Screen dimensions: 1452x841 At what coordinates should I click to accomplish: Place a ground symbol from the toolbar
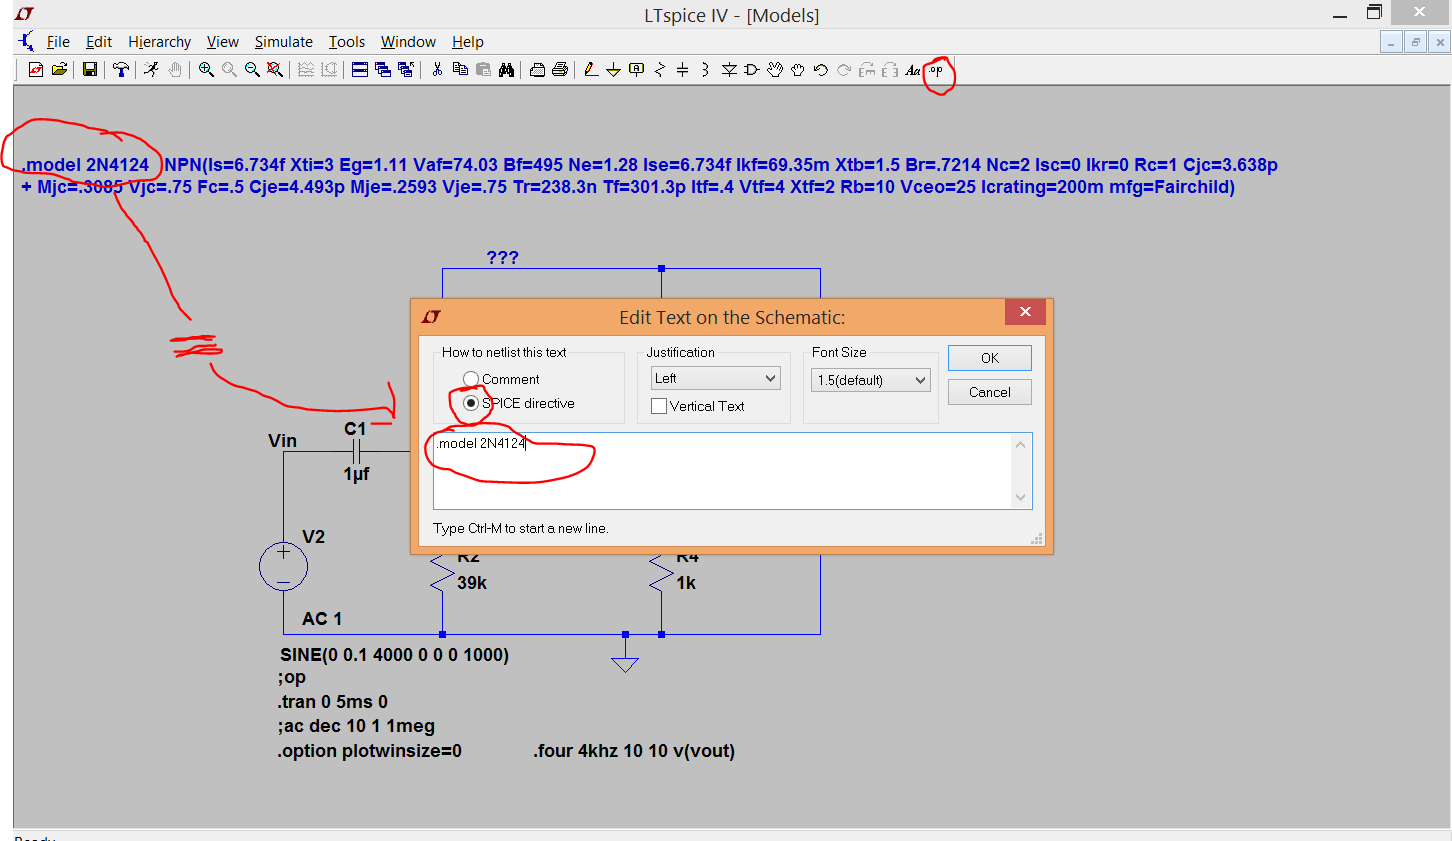tap(613, 70)
